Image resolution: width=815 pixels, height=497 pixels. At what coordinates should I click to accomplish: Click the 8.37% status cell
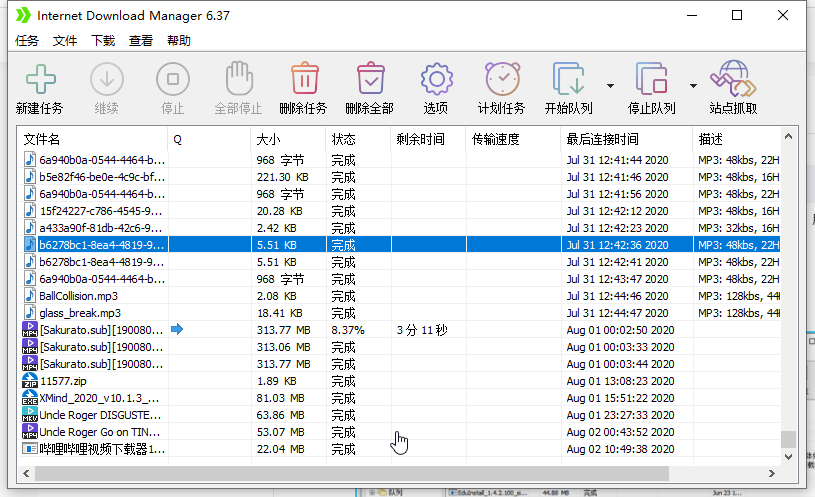click(x=348, y=330)
